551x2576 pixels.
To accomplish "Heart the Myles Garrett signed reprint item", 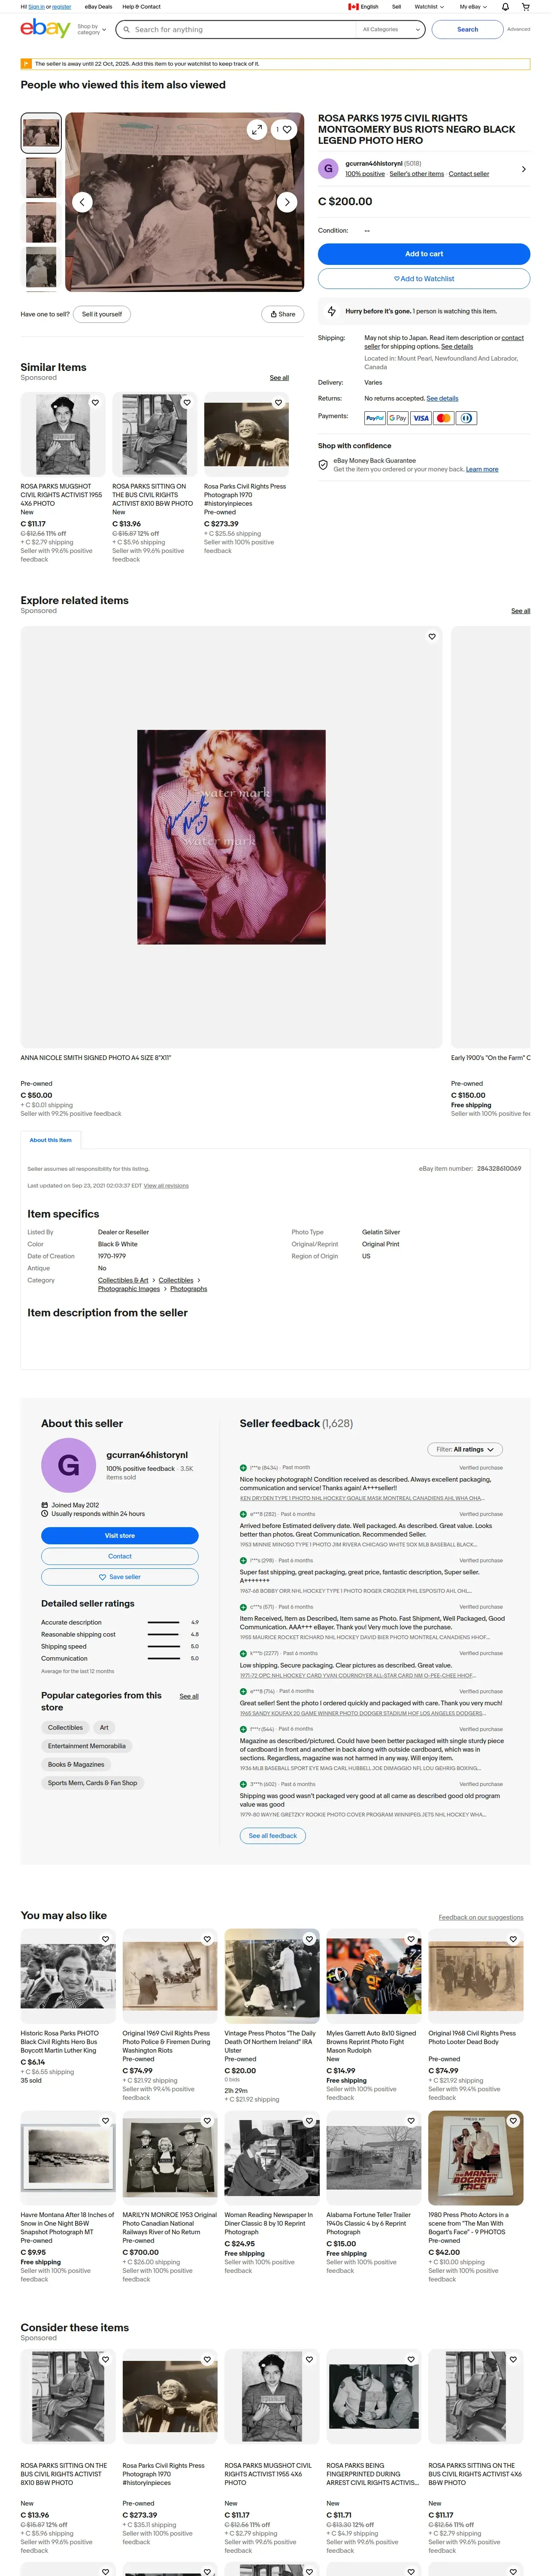I will (x=411, y=1939).
